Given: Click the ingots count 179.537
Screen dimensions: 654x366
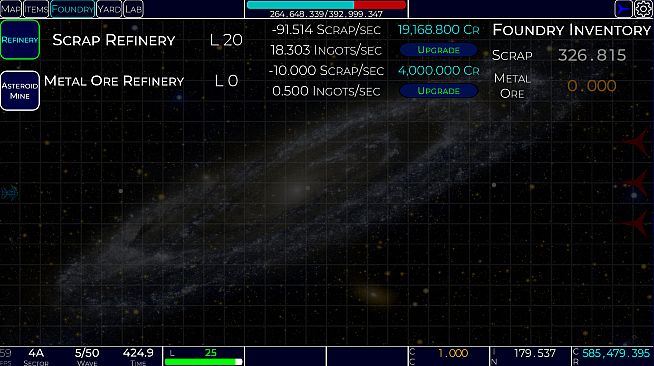Looking at the screenshot, I should tap(535, 353).
